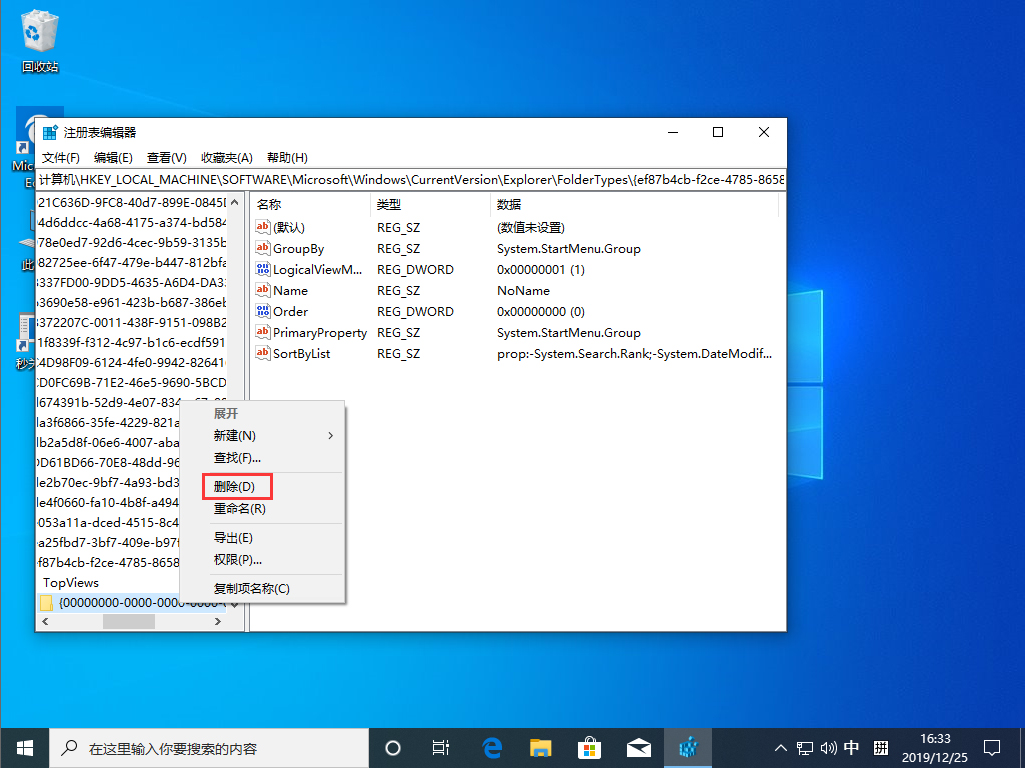
Task: Launch File Explorer from the taskbar
Action: coord(540,747)
